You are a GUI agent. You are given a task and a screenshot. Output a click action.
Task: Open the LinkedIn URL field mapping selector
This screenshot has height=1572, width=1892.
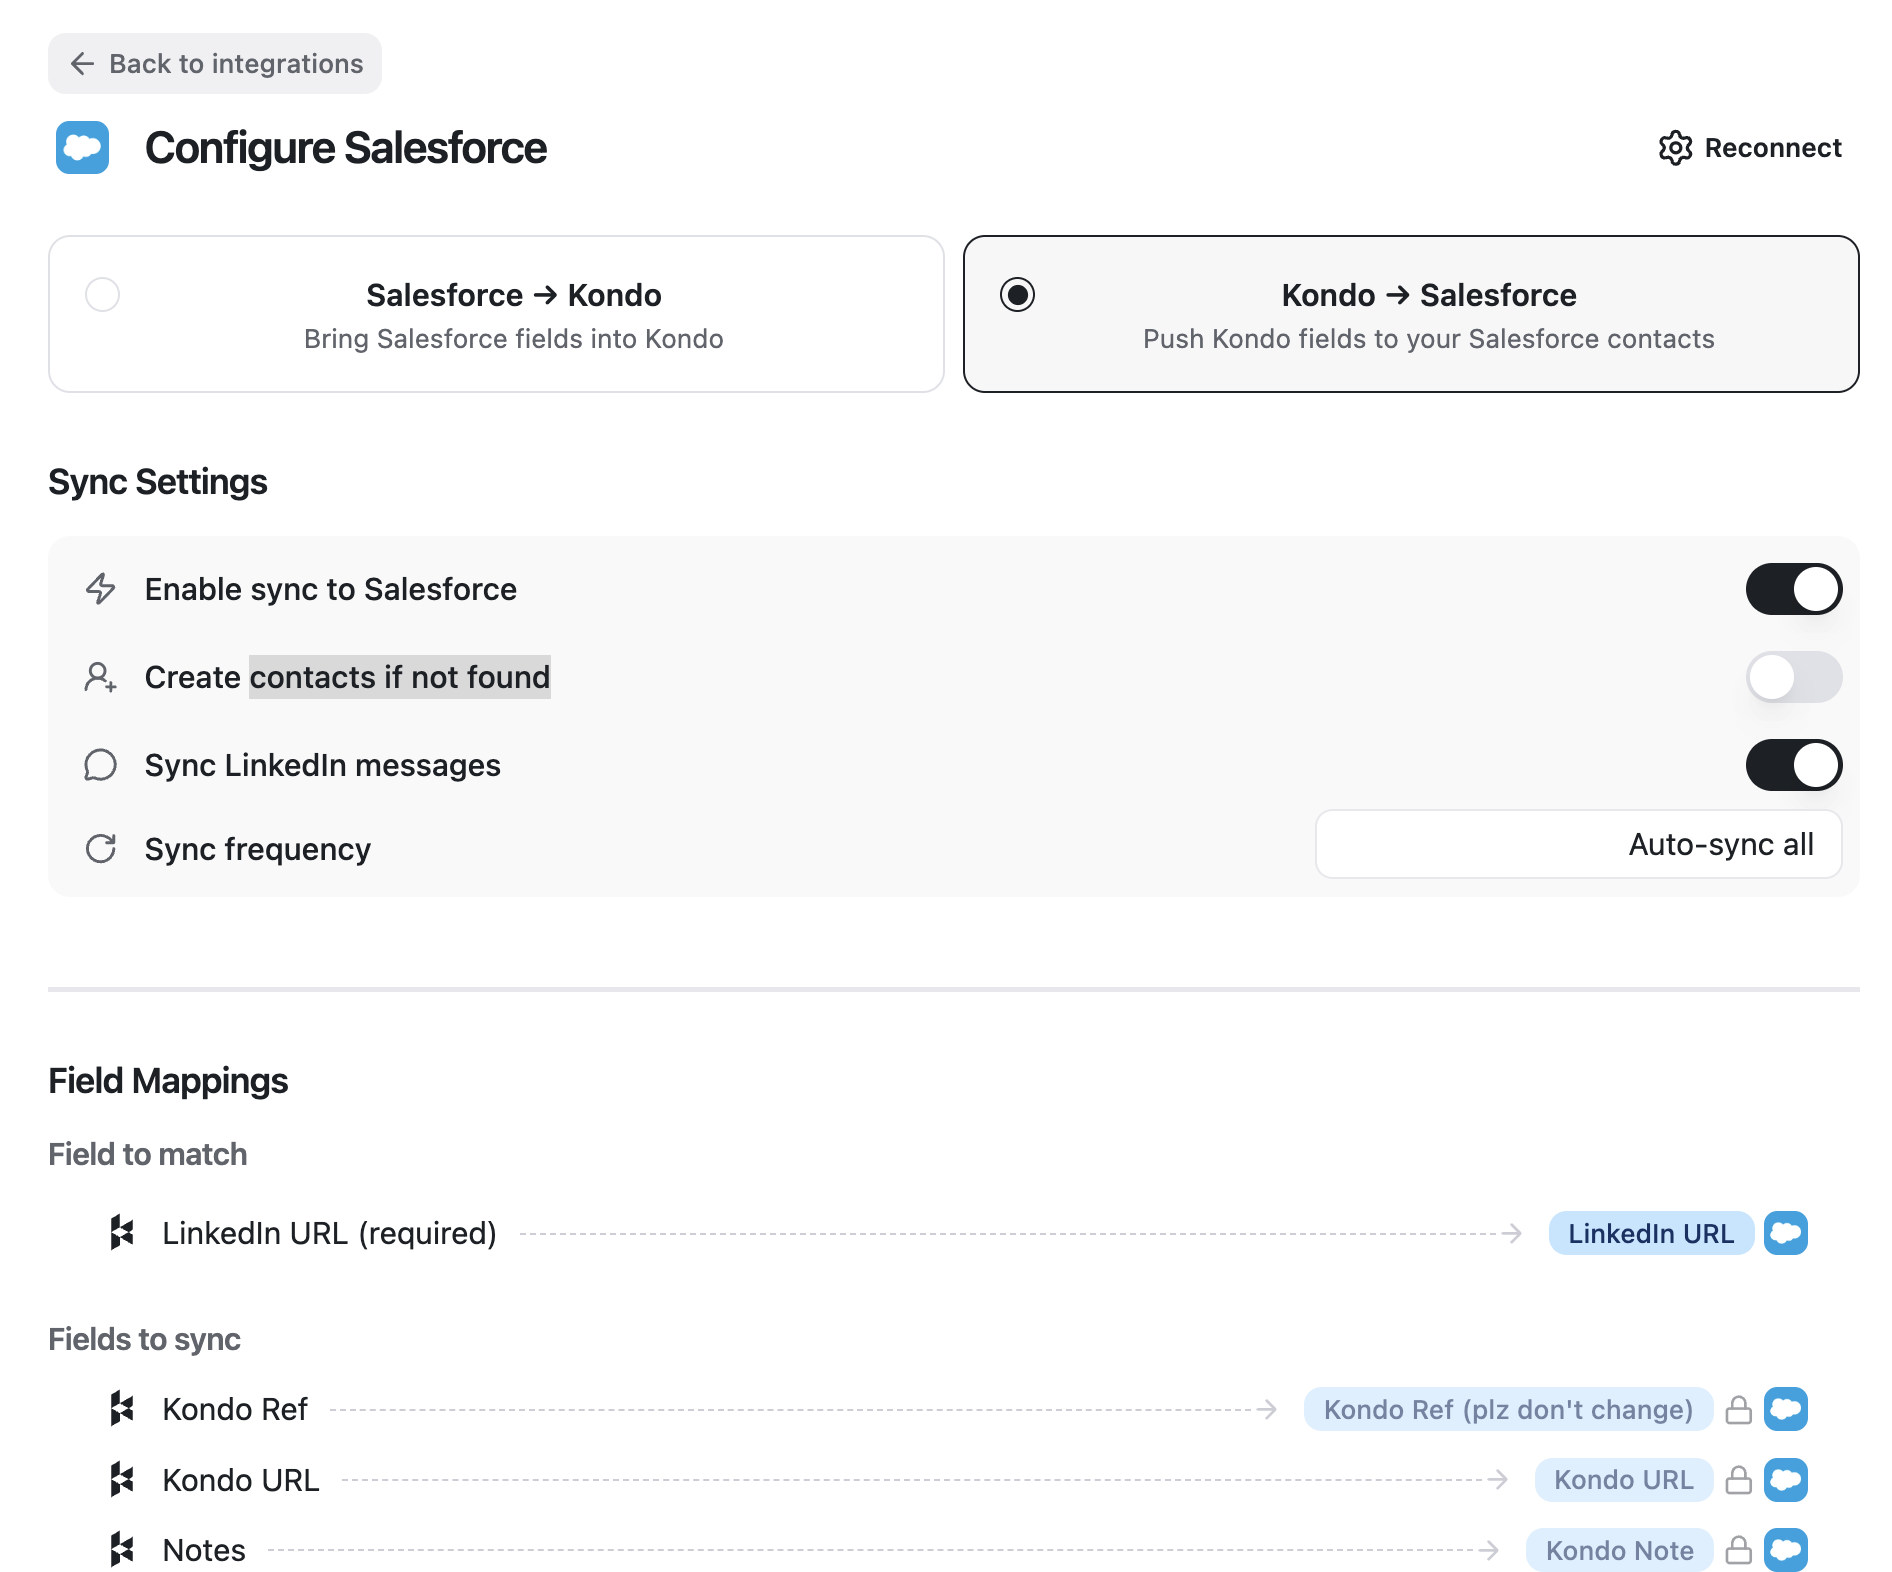coord(1650,1233)
